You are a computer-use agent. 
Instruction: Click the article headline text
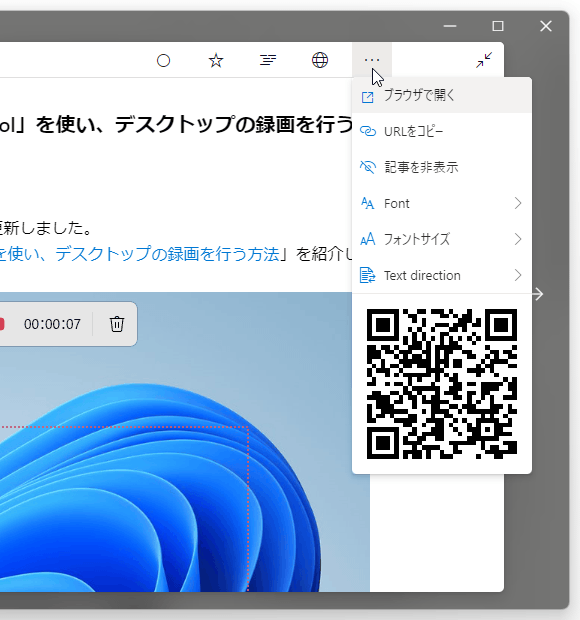[x=176, y=125]
